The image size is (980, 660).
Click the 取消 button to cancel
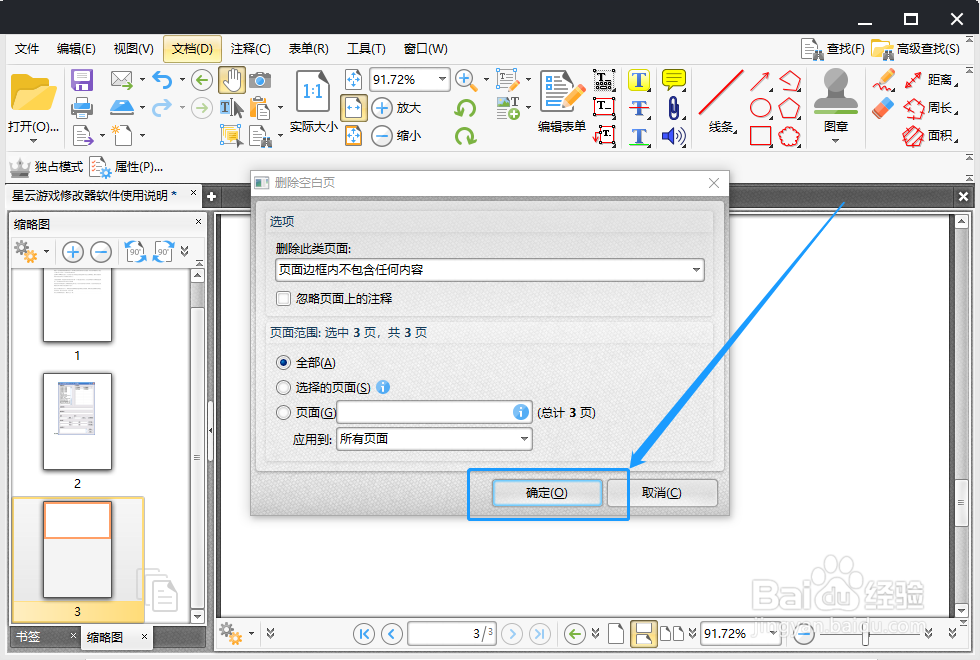[x=664, y=492]
